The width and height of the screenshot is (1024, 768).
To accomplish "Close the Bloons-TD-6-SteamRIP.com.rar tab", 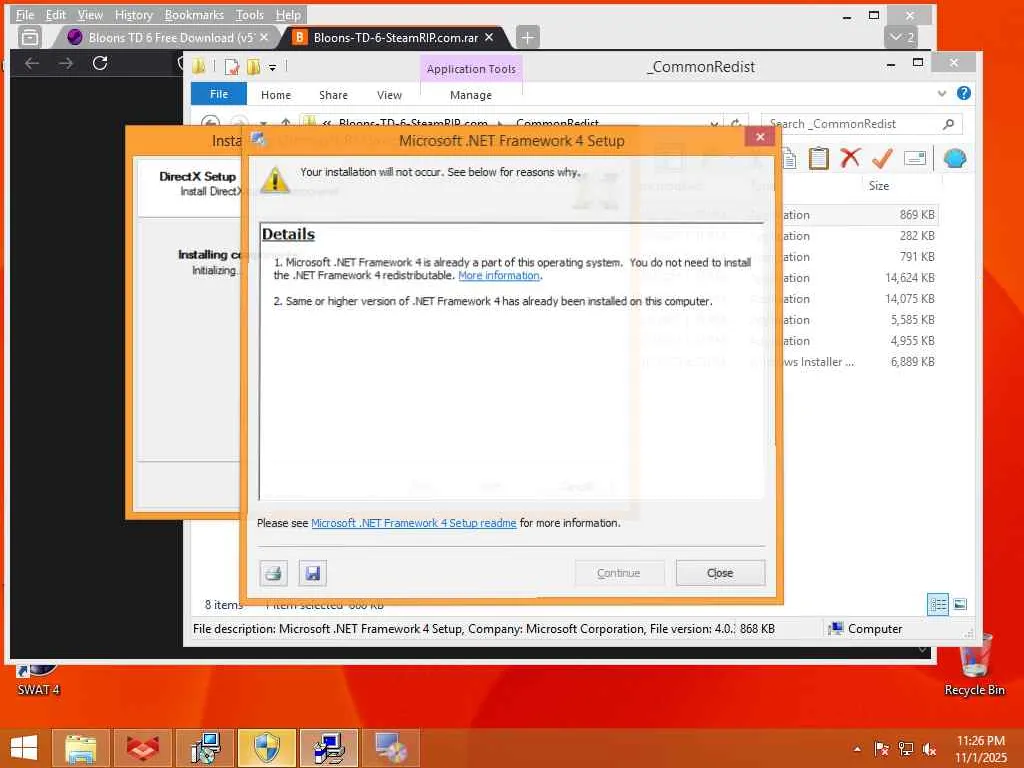I will pos(489,37).
